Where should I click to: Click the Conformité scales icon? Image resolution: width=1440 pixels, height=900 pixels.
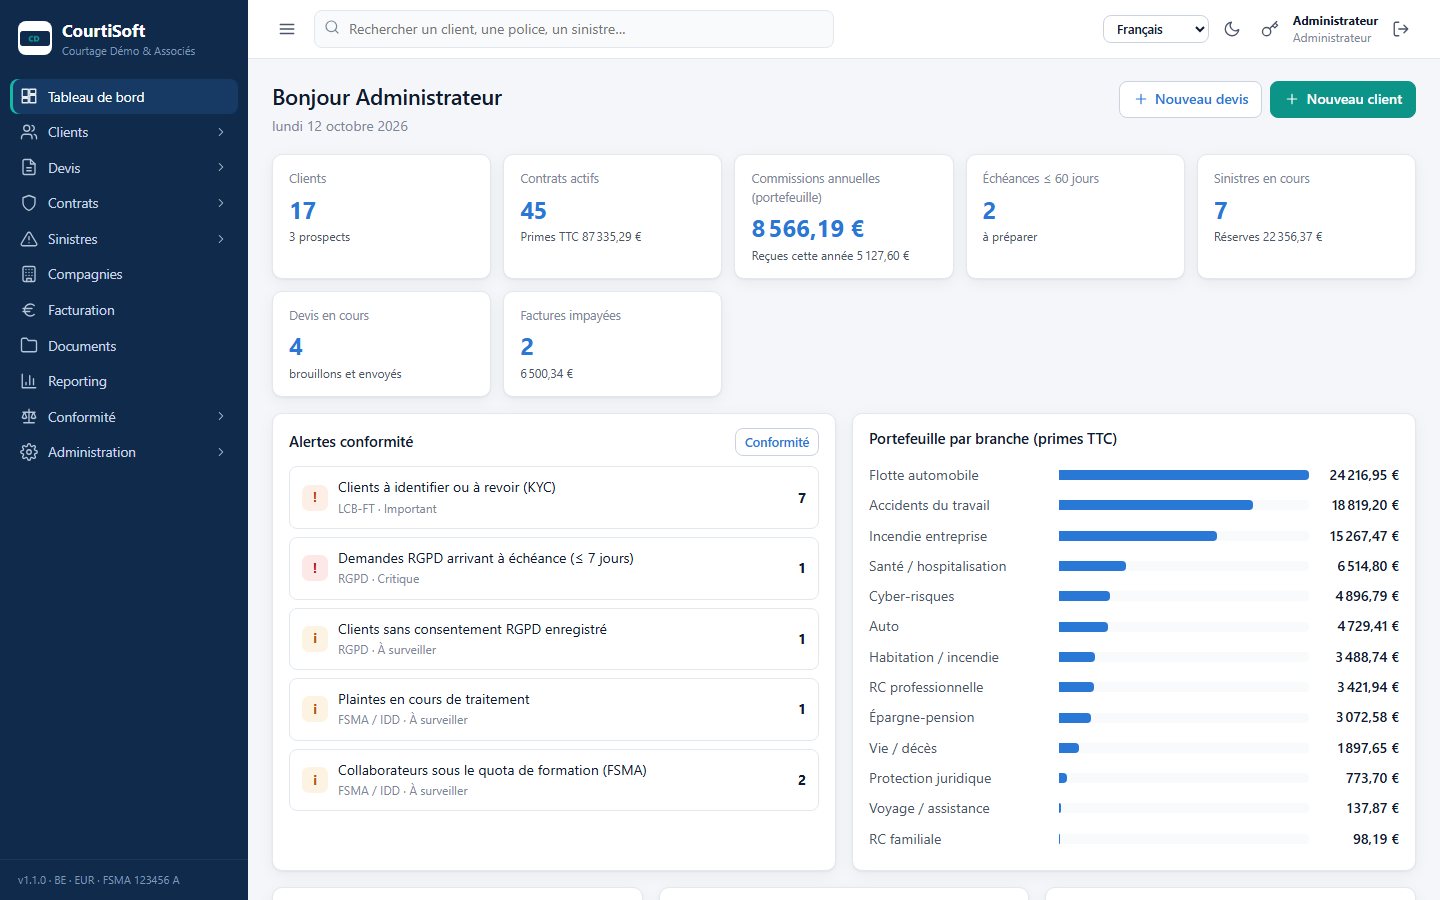coord(29,417)
